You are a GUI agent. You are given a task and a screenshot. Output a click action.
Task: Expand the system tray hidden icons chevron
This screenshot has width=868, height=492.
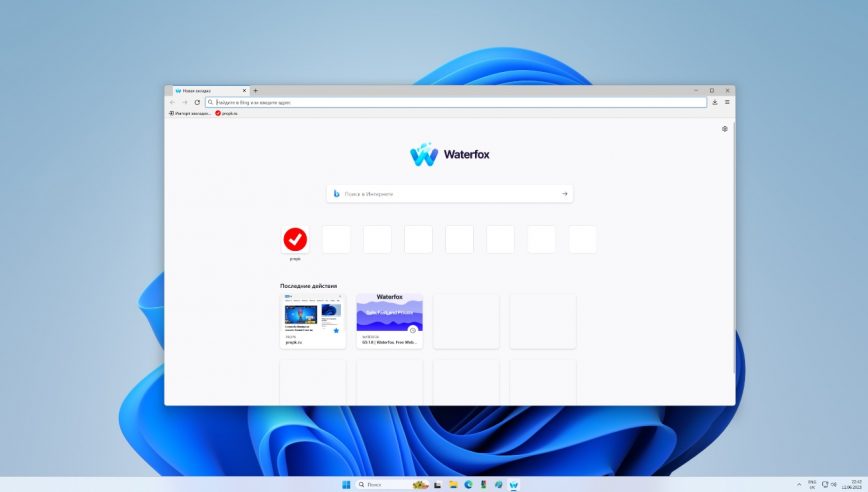[x=799, y=485]
